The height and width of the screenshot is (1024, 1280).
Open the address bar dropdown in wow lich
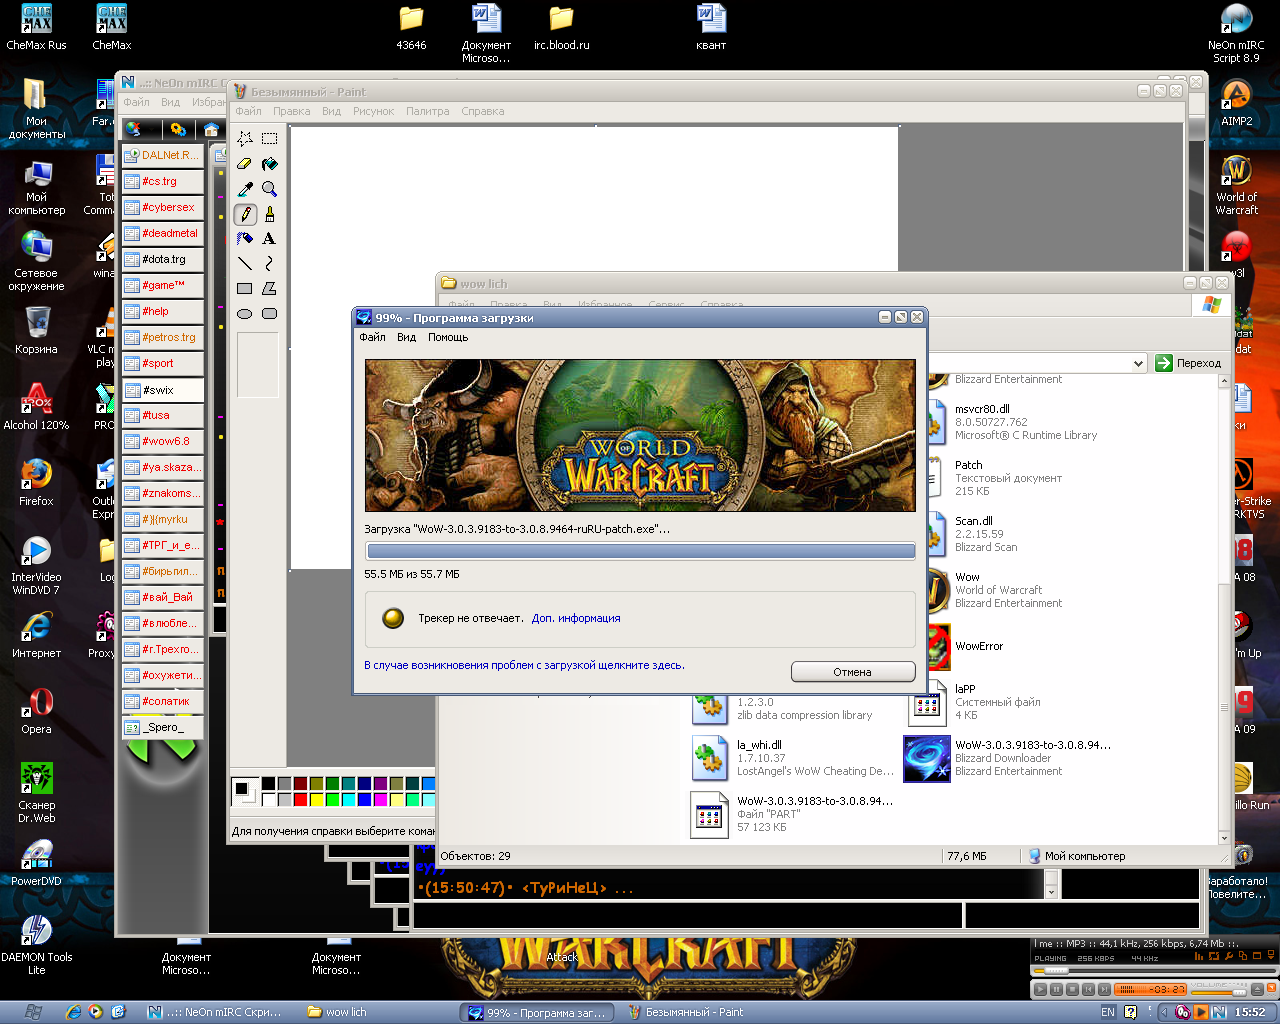[1138, 363]
